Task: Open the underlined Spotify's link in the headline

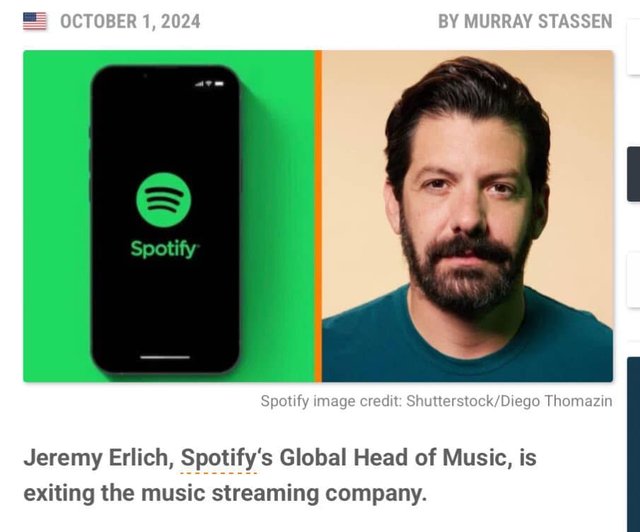Action: (218, 458)
